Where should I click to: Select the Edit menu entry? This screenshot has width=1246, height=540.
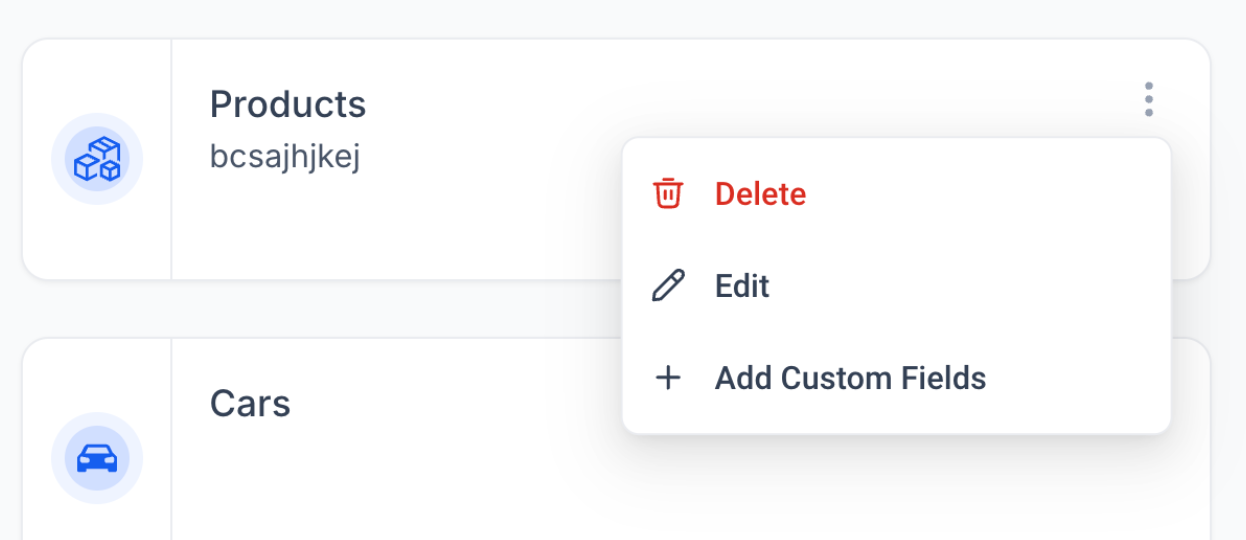[x=742, y=286]
